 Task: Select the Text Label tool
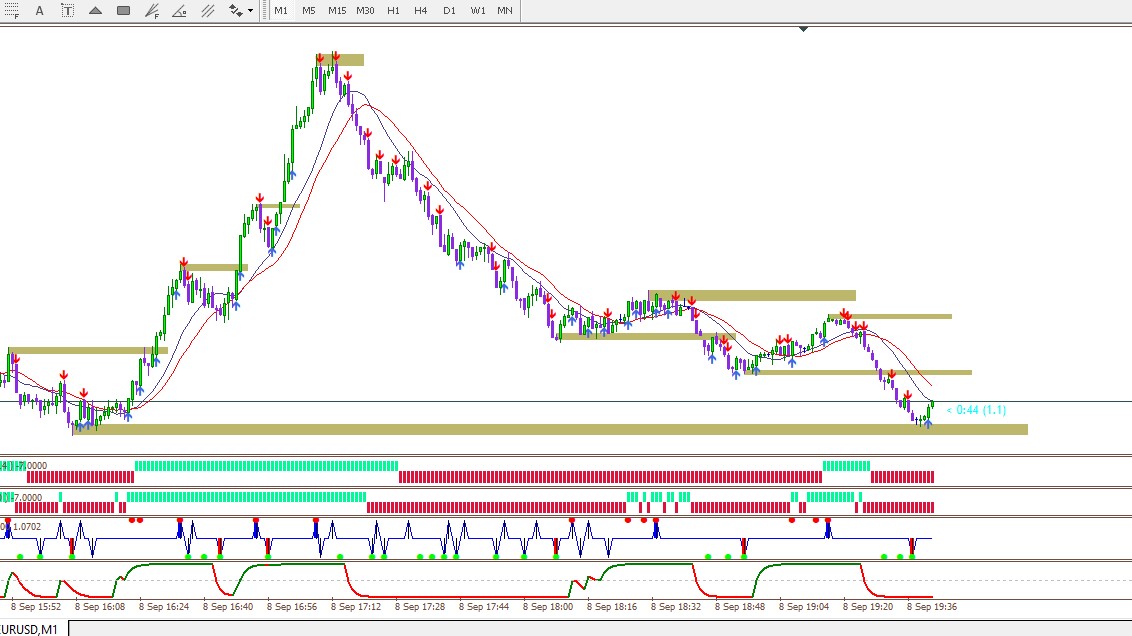coord(67,10)
